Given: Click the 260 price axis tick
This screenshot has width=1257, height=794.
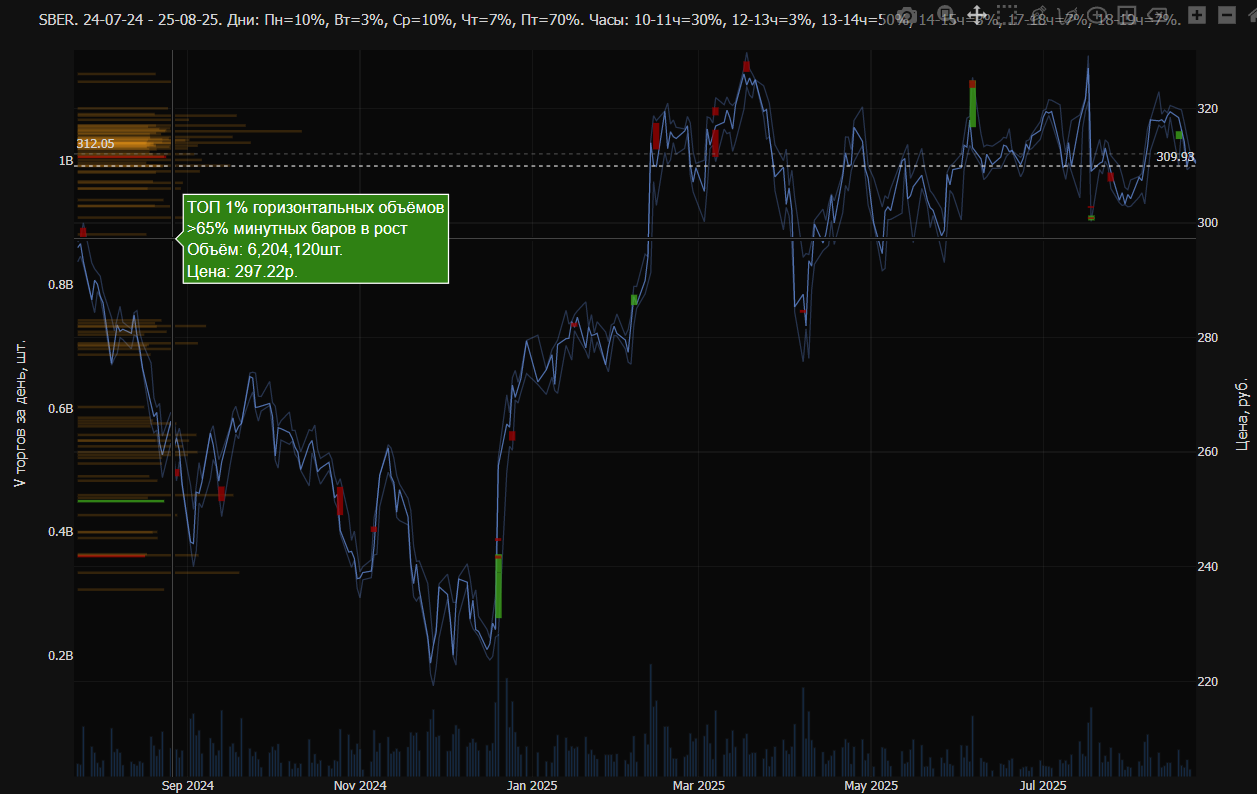Looking at the screenshot, I should 1208,452.
